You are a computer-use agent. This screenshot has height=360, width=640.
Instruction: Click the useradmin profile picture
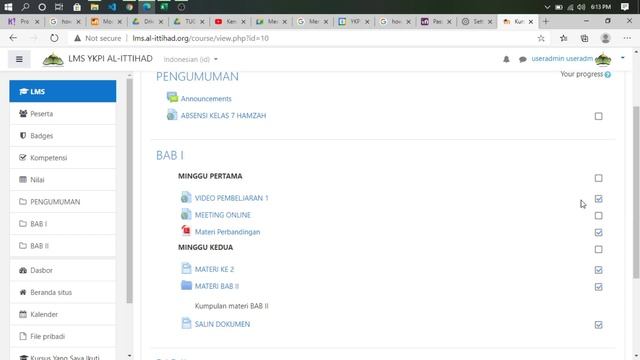click(603, 59)
